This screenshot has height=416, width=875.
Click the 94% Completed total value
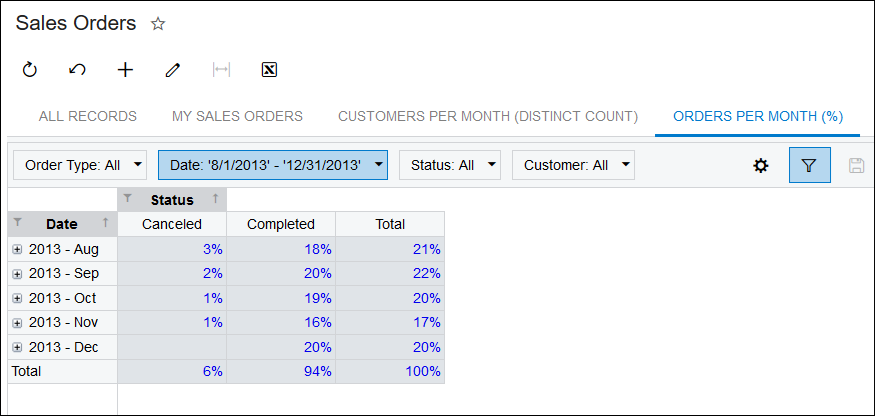click(x=319, y=371)
